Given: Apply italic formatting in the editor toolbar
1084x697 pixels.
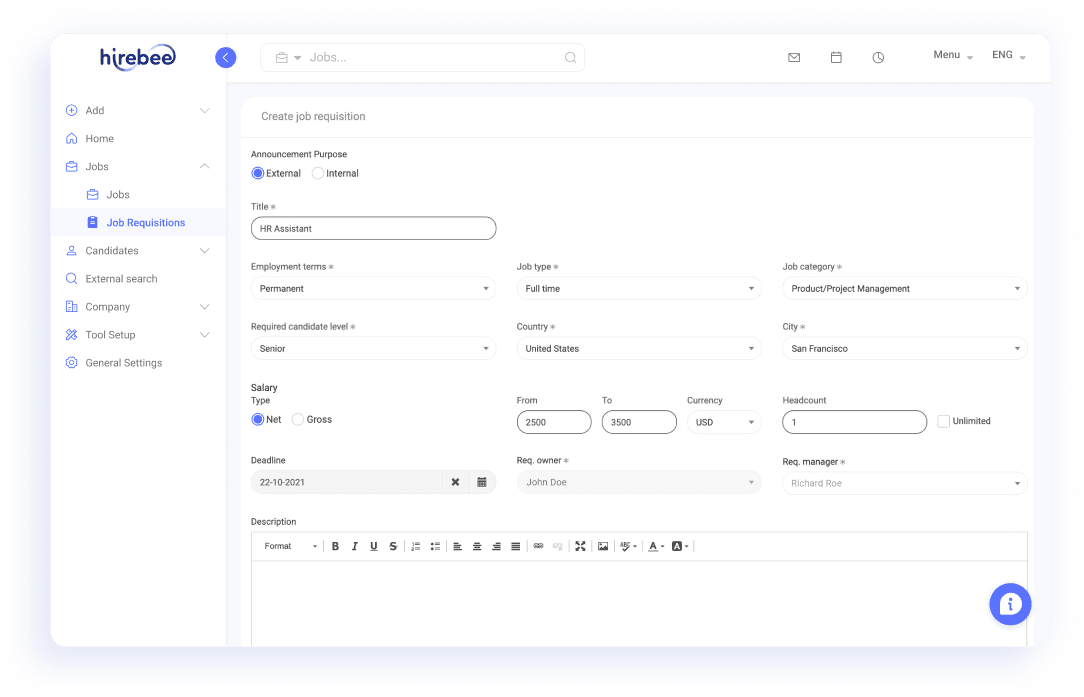Looking at the screenshot, I should (x=354, y=546).
